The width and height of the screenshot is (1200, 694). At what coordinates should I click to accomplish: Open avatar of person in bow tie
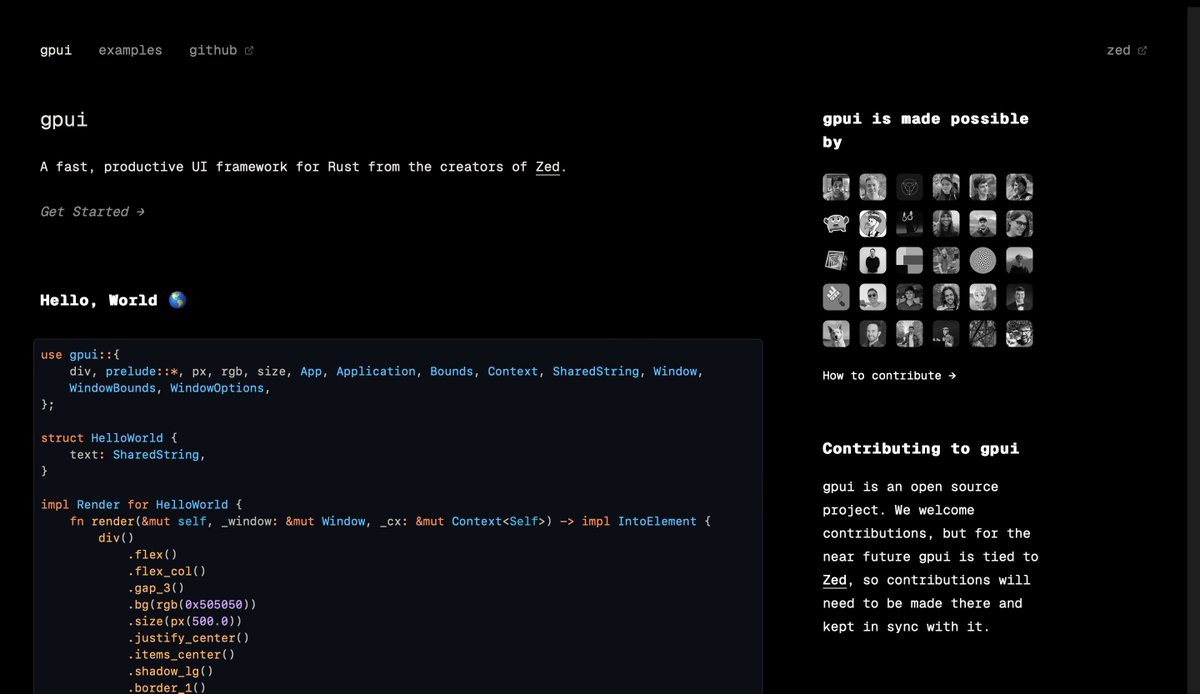tap(1019, 297)
